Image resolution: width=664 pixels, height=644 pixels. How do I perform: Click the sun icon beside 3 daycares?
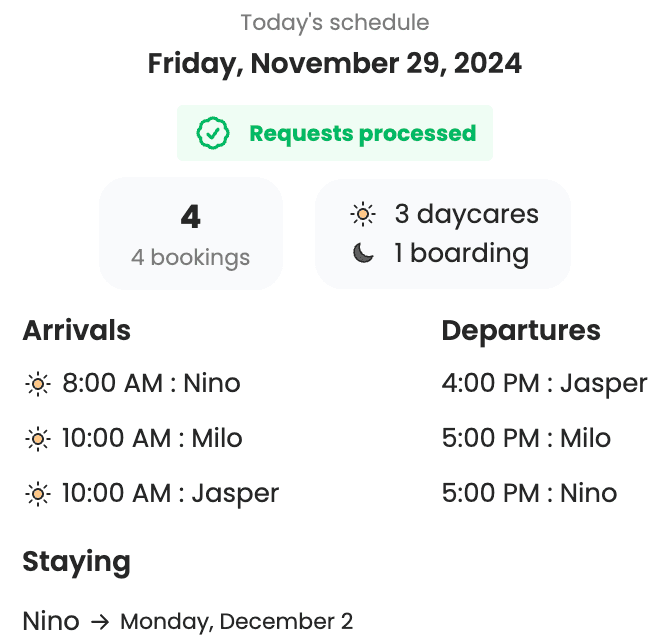point(363,214)
